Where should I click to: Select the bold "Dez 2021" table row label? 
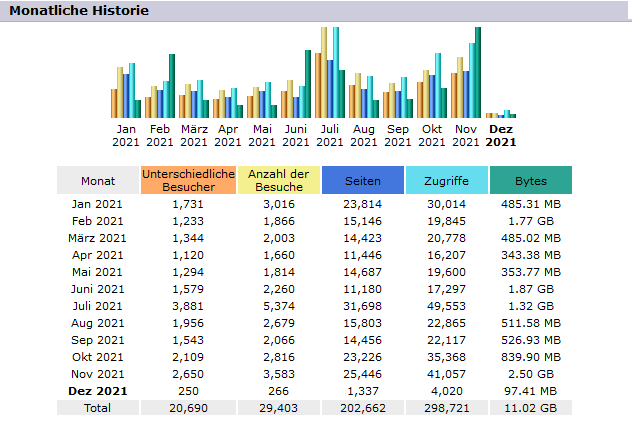(x=98, y=390)
